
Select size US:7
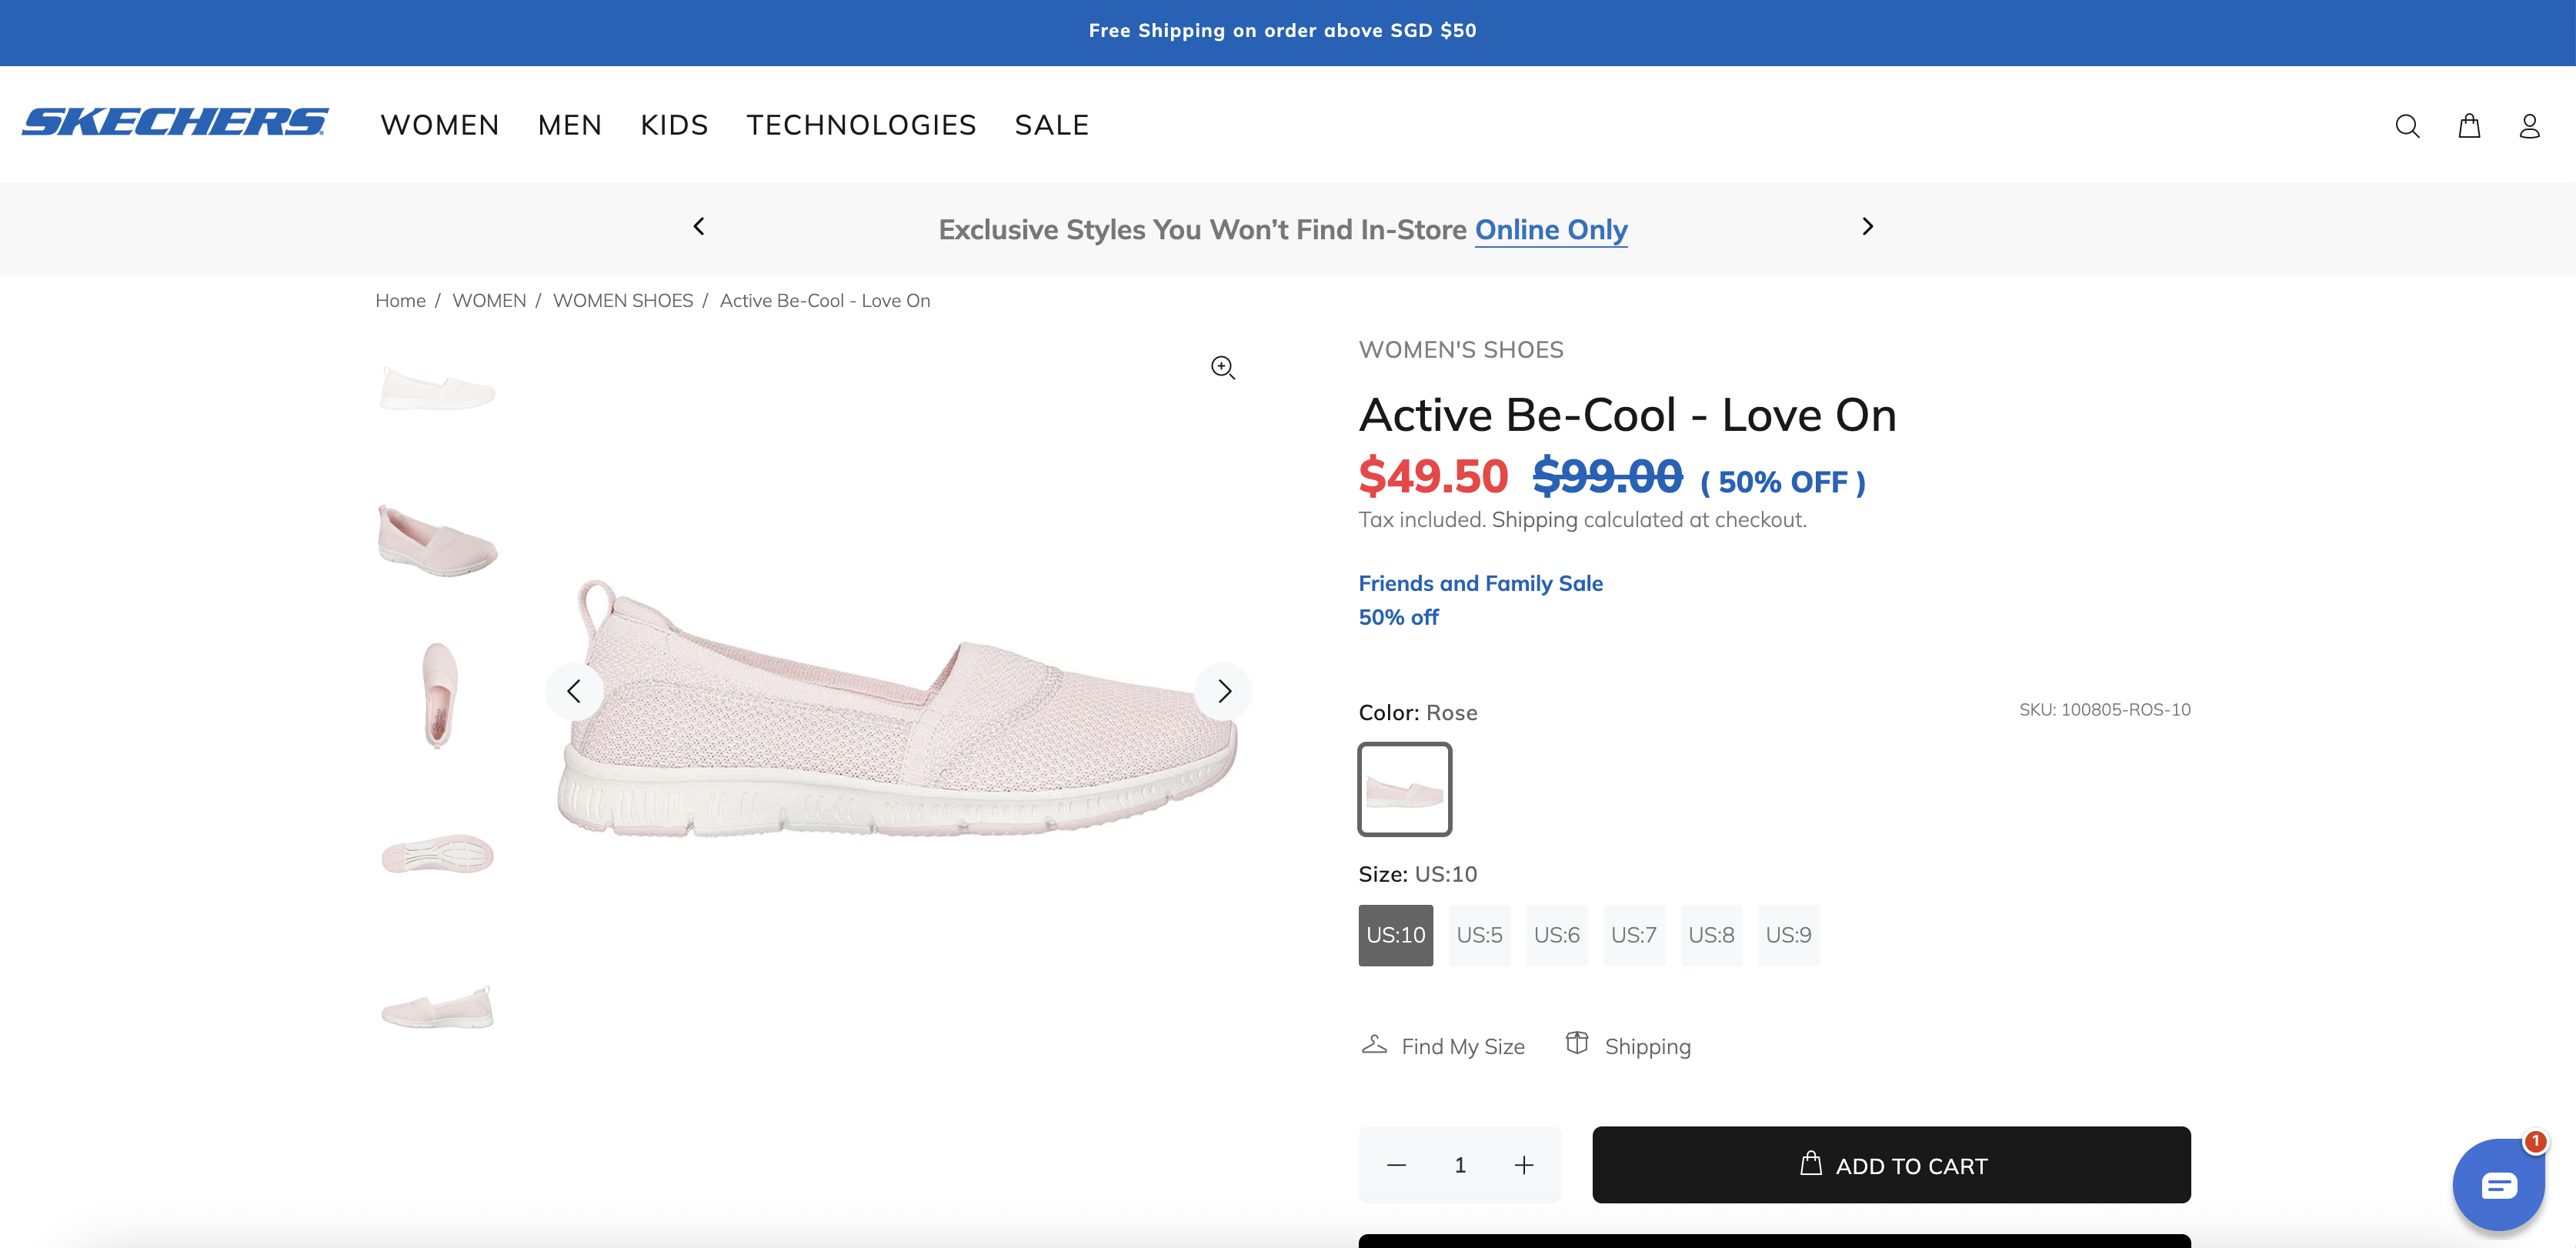1633,935
